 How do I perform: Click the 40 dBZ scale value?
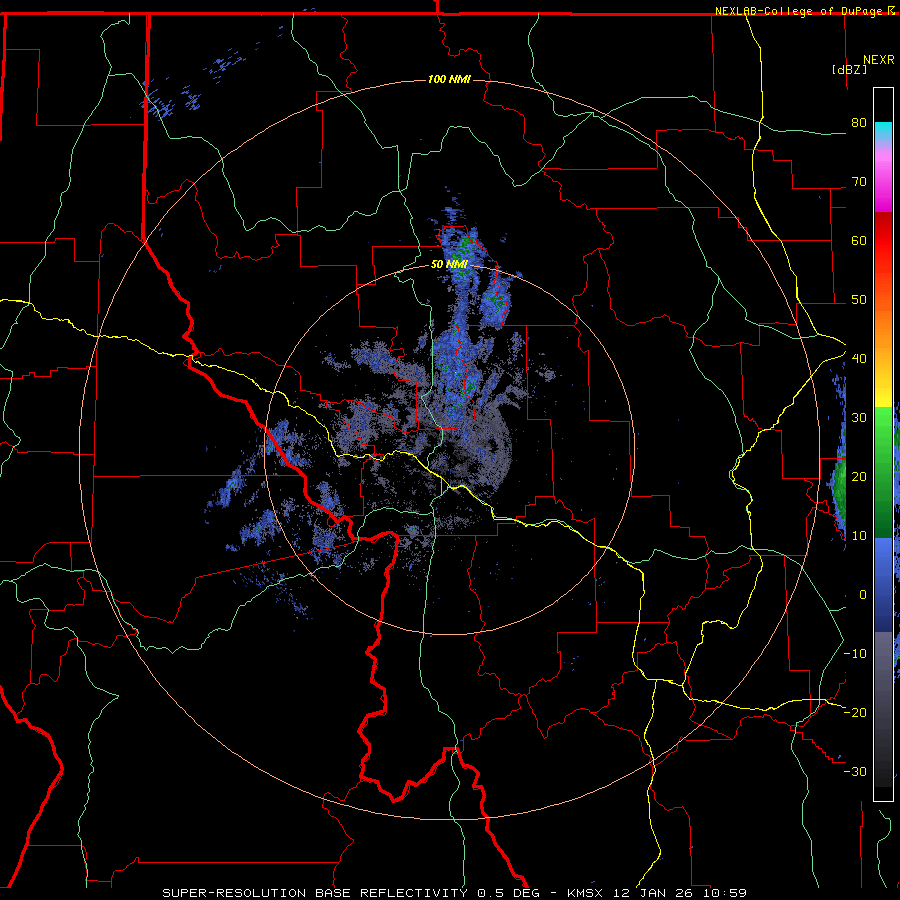[x=859, y=359]
